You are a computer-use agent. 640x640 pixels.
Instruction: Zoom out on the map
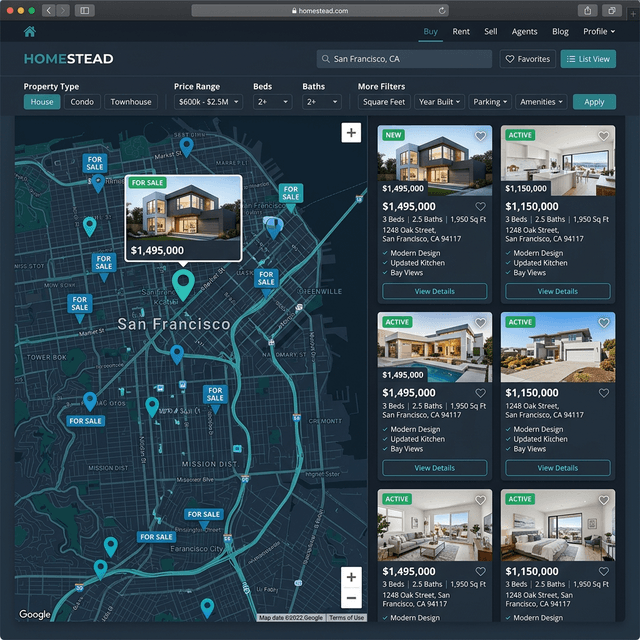click(x=351, y=598)
